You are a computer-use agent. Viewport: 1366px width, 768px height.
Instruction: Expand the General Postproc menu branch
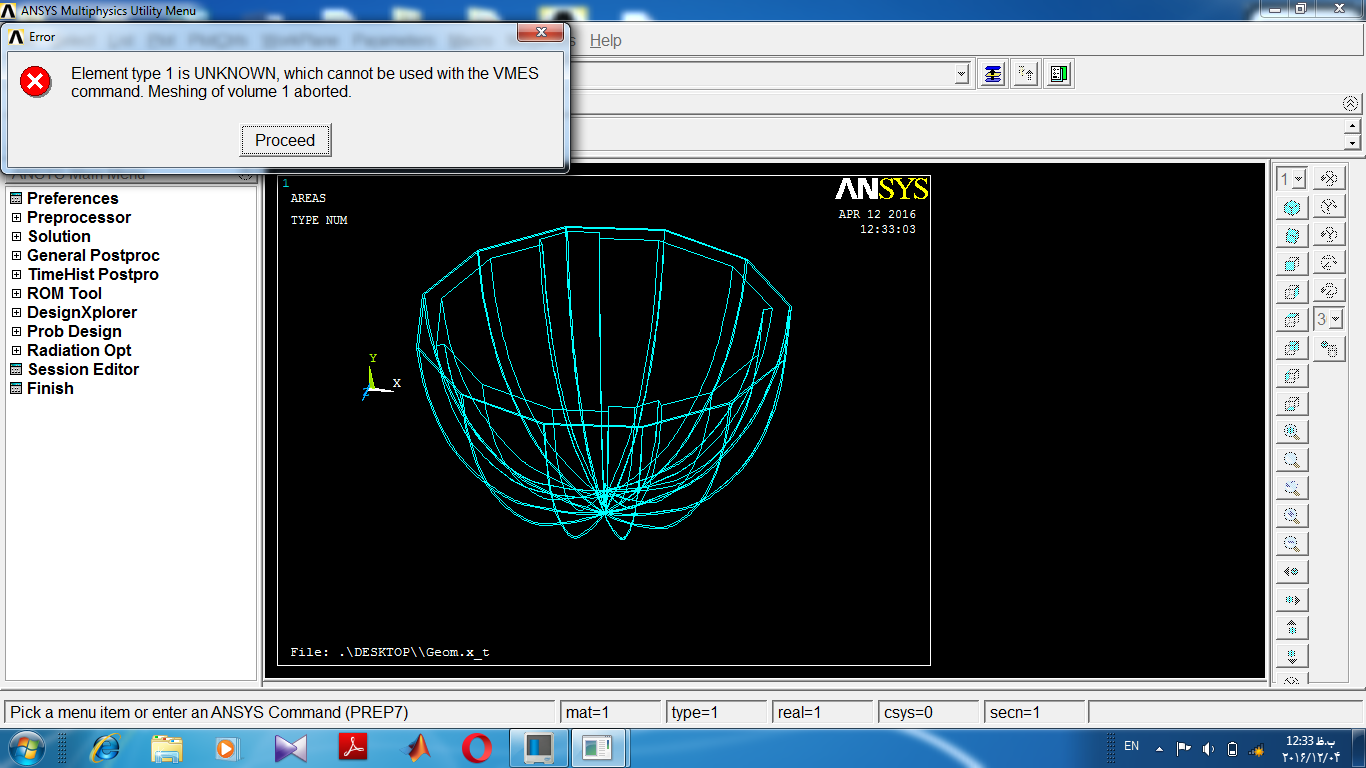click(16, 256)
